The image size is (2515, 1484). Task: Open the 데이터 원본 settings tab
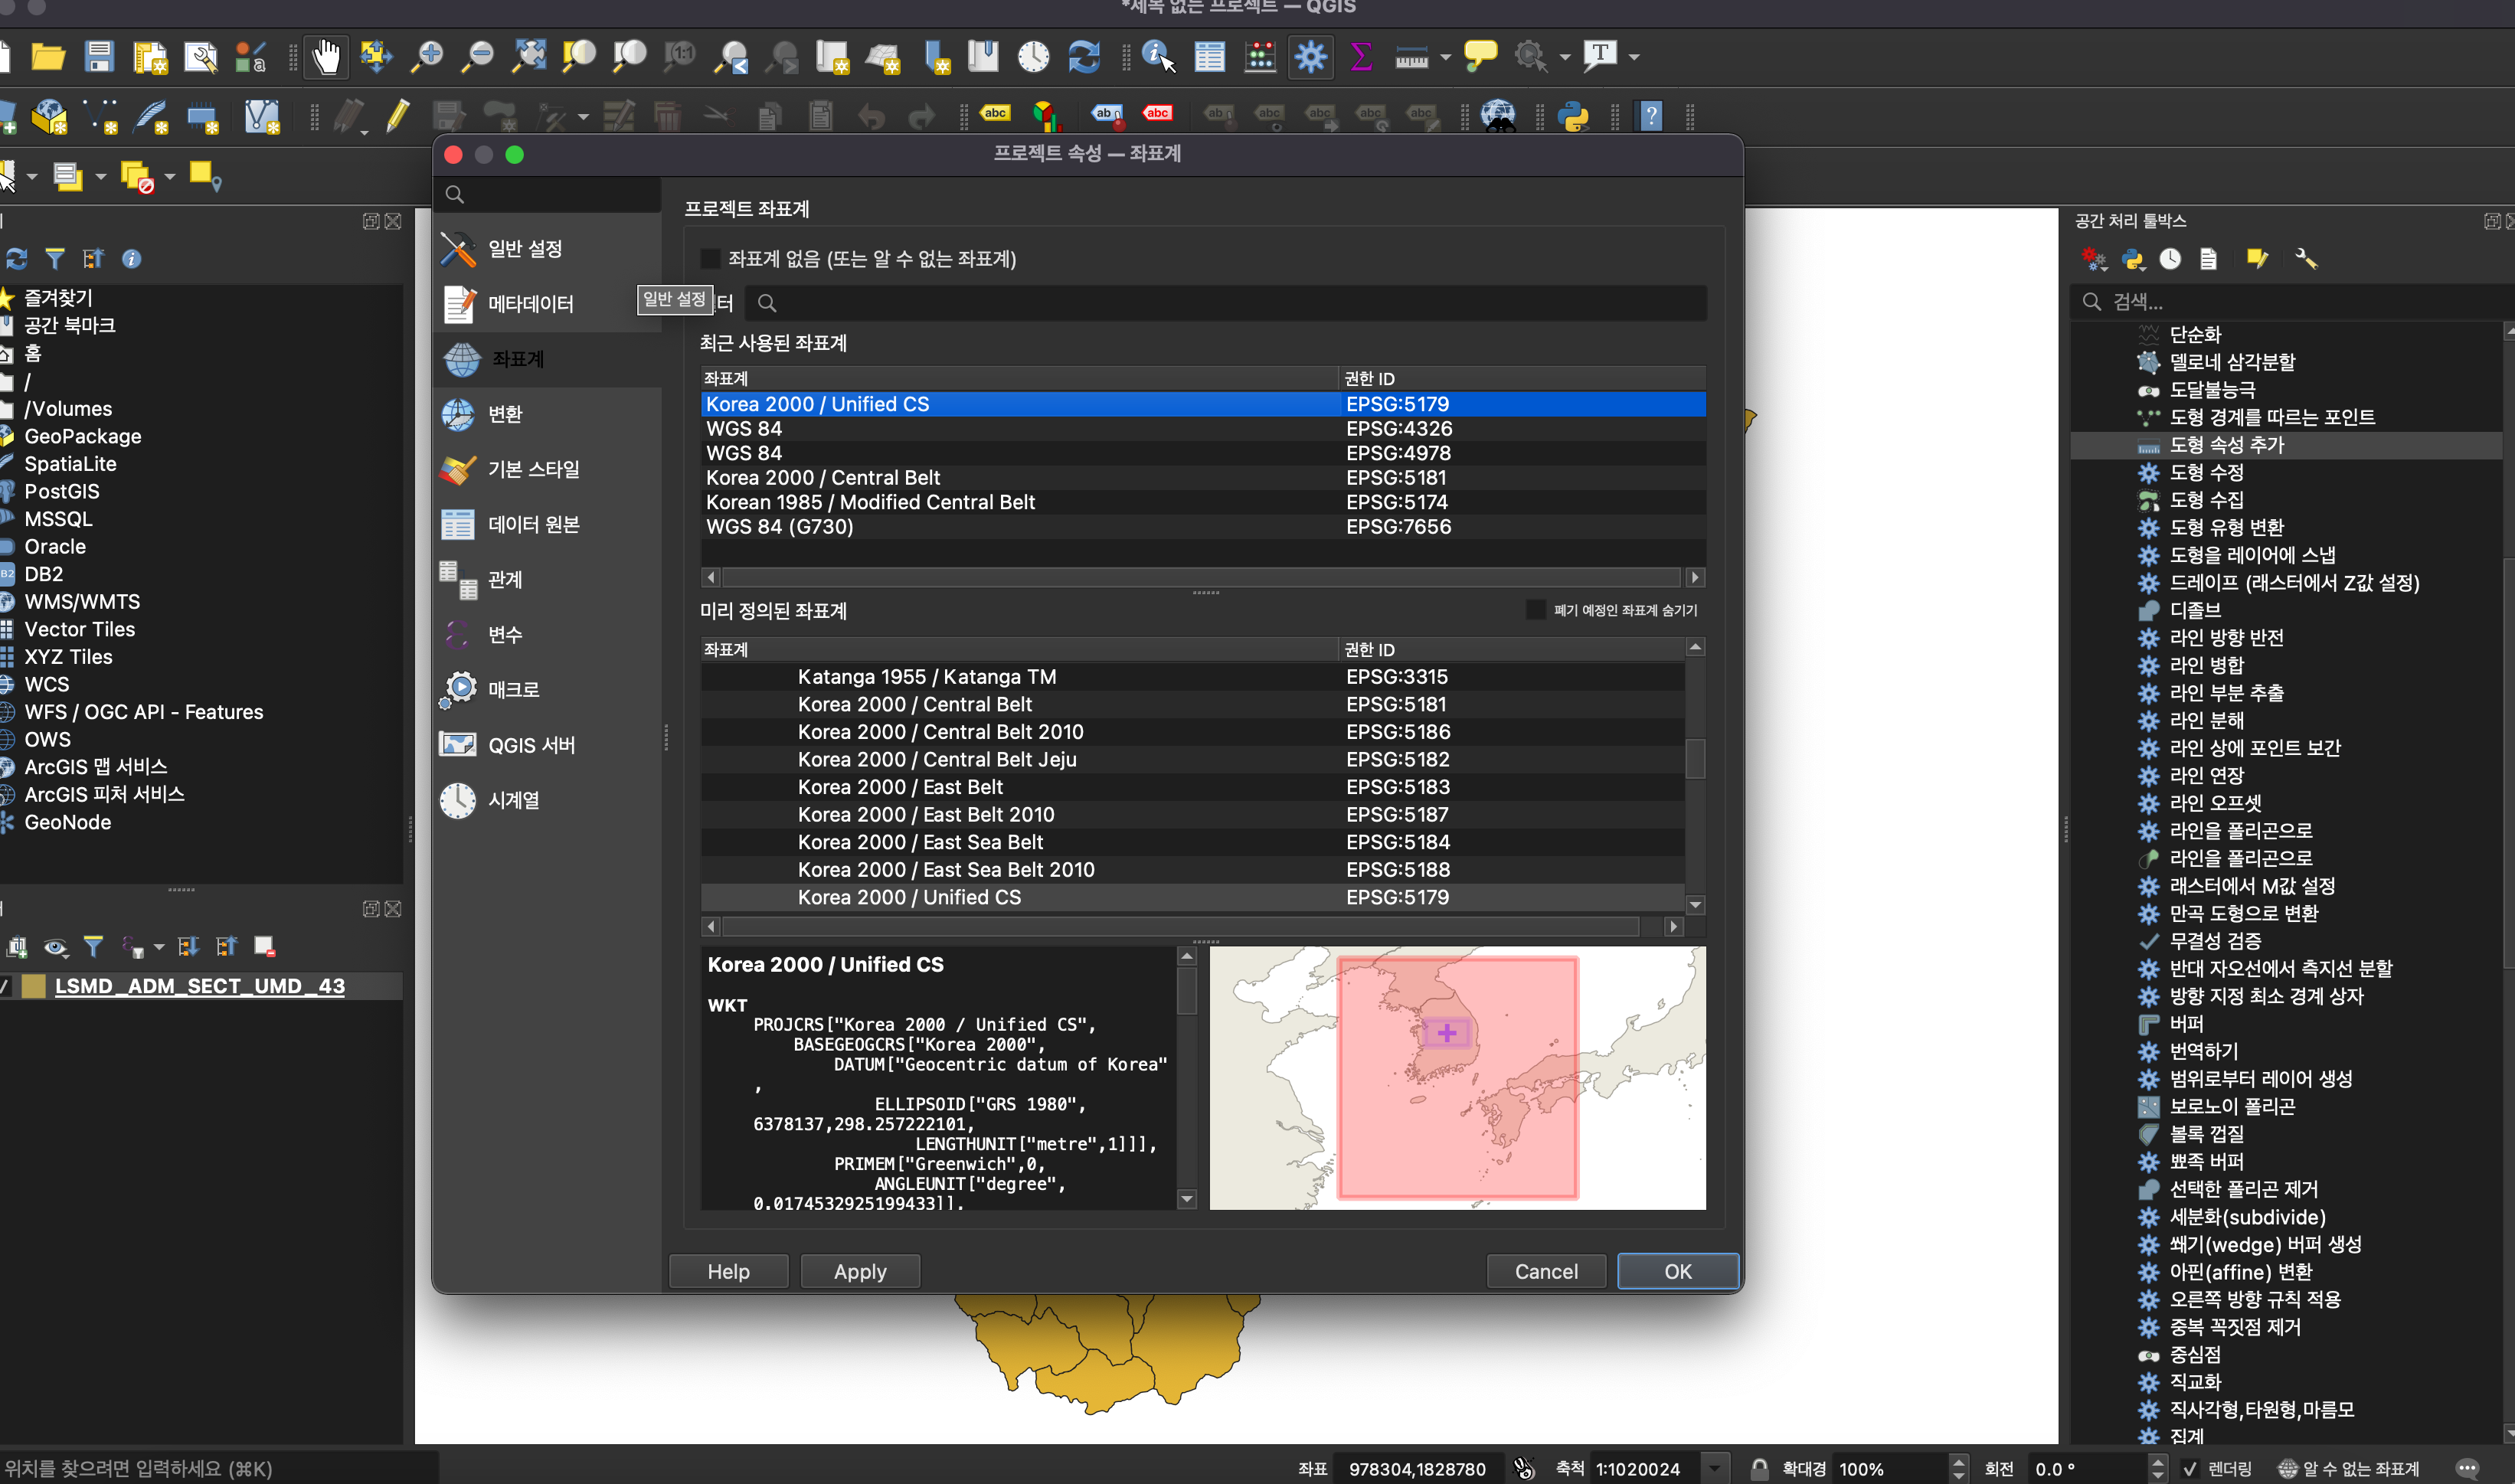point(533,524)
